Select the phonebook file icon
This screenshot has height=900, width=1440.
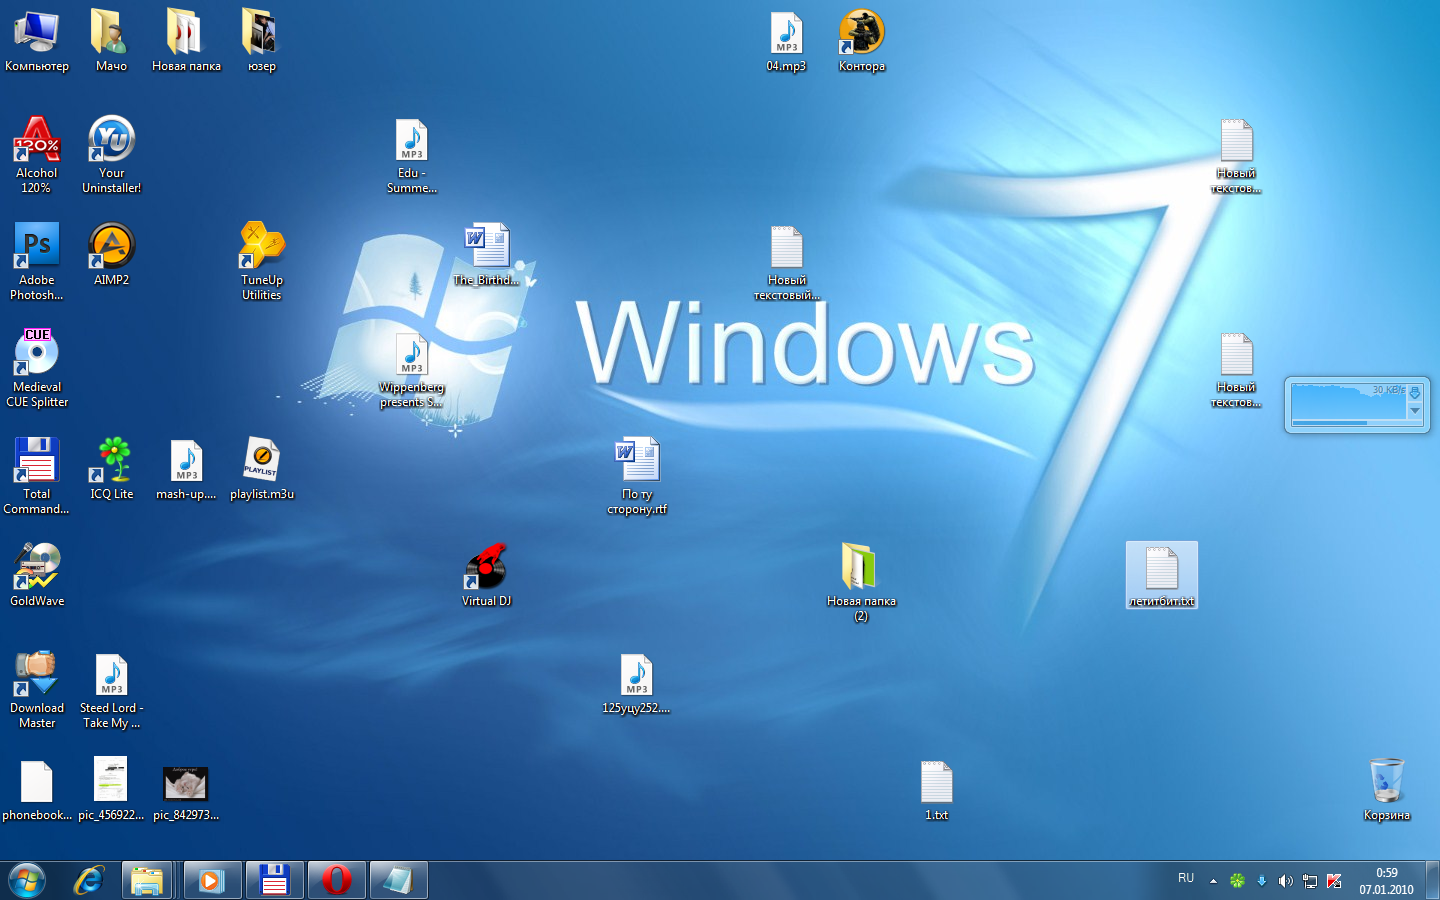coord(37,789)
